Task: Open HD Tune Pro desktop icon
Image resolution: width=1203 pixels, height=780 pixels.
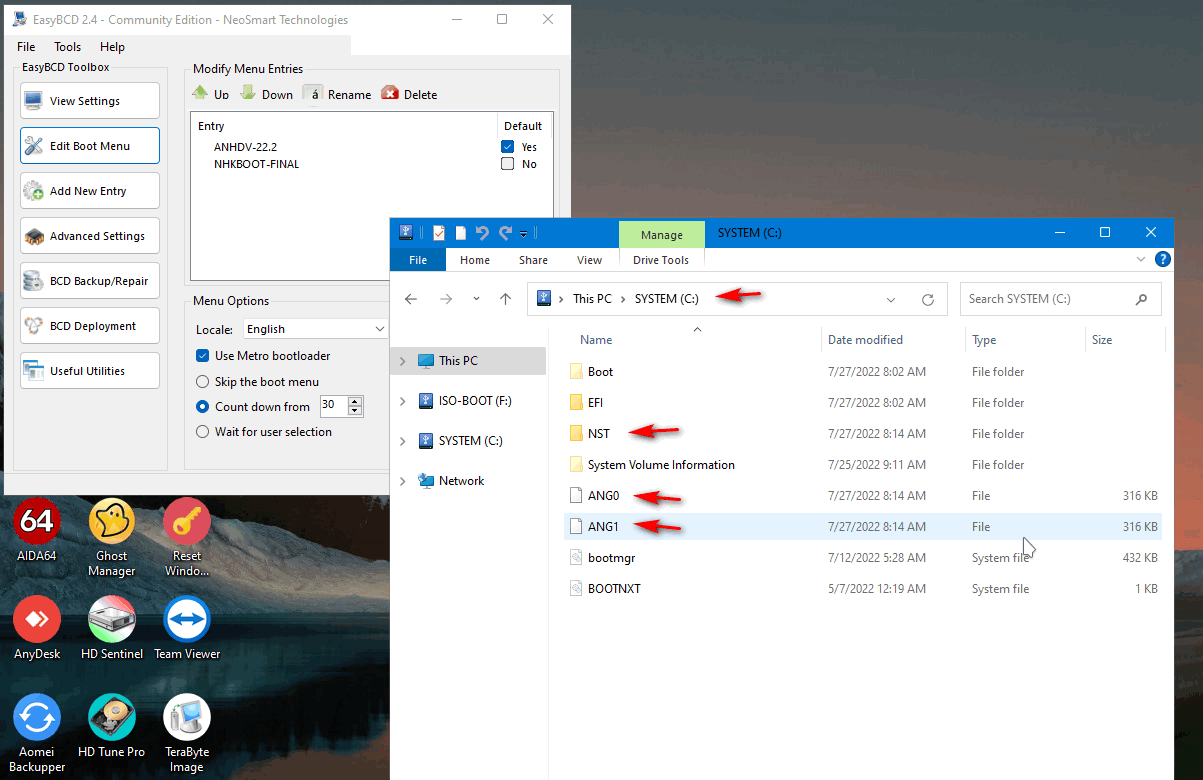Action: (112, 726)
